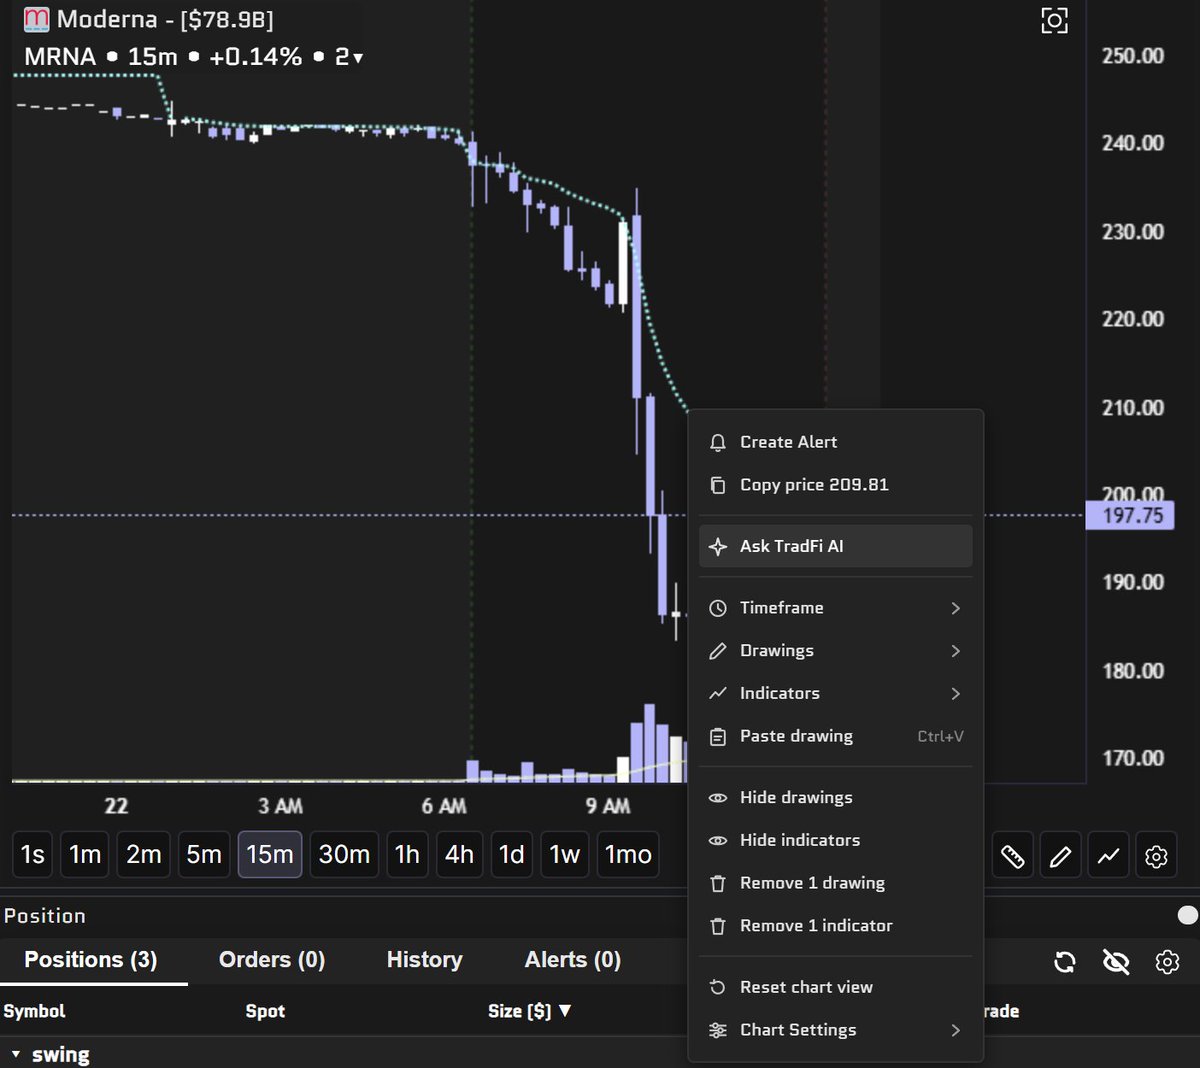Click the trash icon beside Remove 1 indicator
This screenshot has width=1200, height=1068.
click(717, 926)
